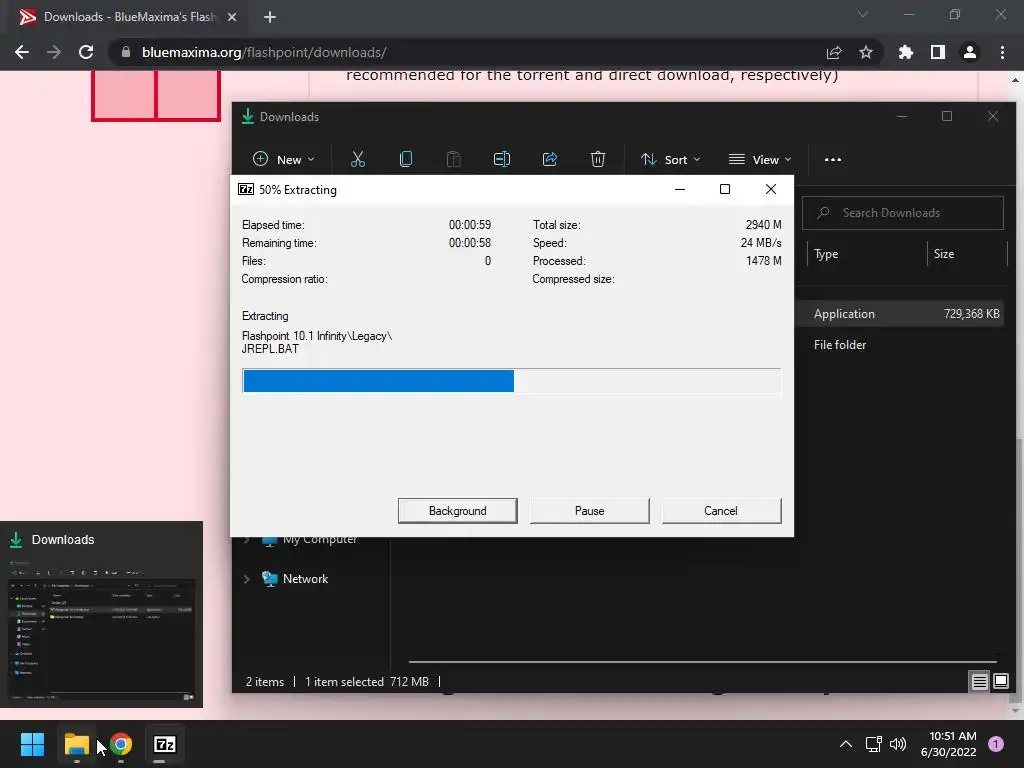Open the Sort dropdown

[670, 159]
